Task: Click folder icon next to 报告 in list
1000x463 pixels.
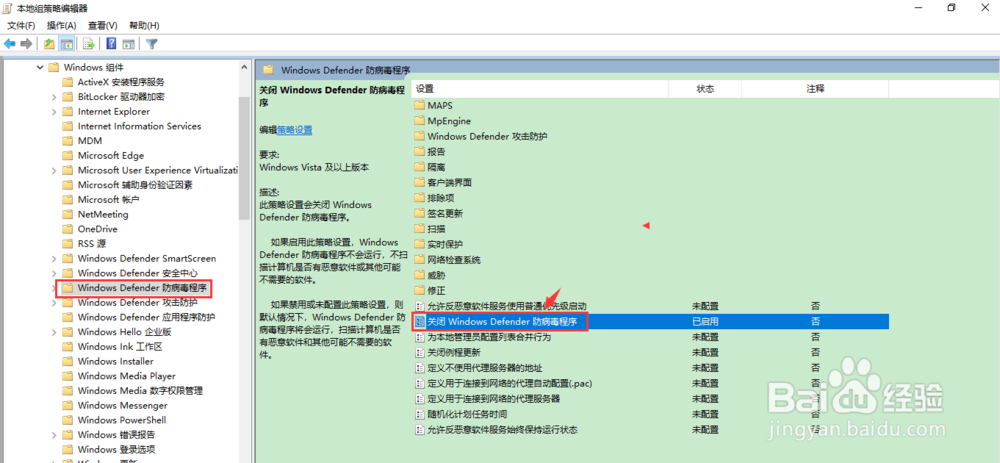Action: click(x=419, y=151)
